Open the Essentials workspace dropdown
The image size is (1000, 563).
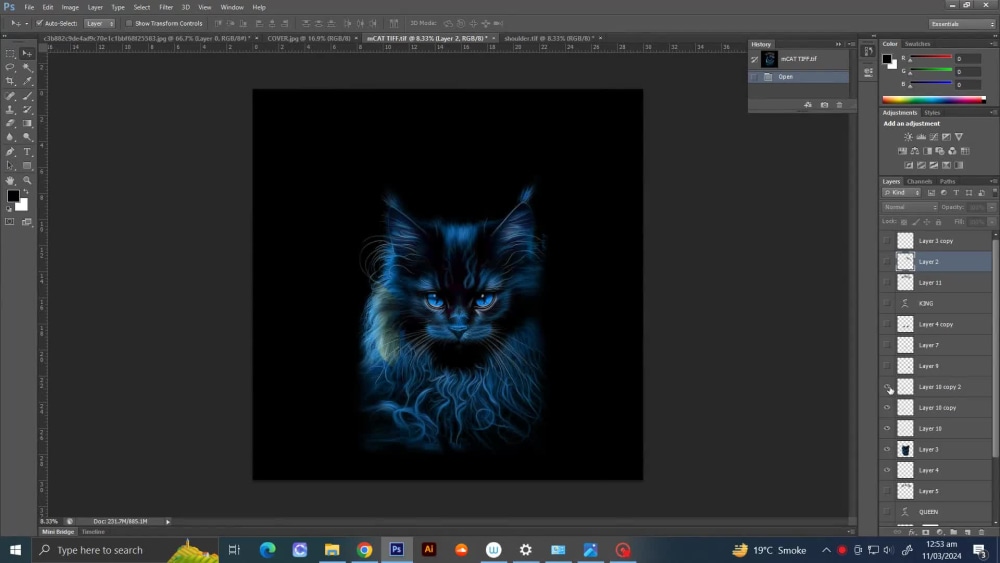click(x=962, y=24)
